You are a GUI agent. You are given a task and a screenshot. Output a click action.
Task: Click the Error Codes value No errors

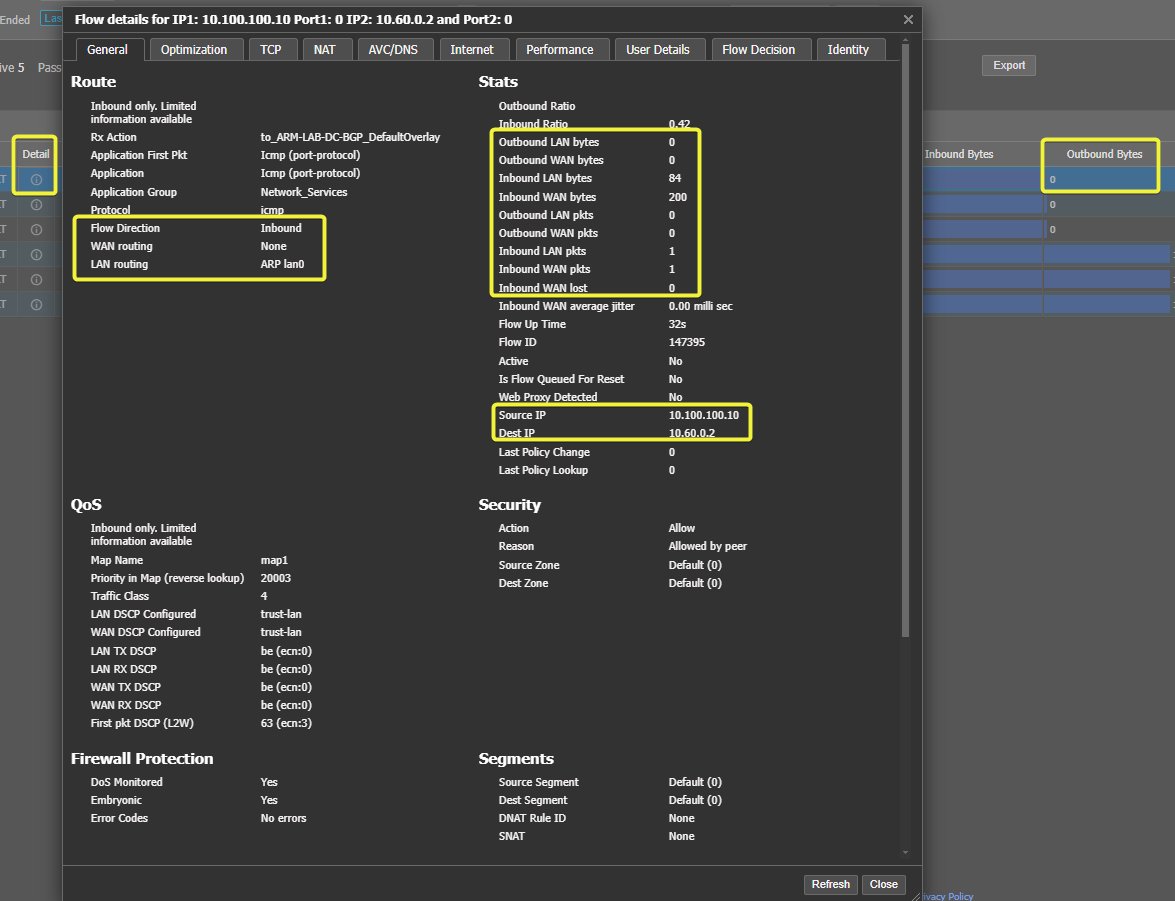coord(283,819)
